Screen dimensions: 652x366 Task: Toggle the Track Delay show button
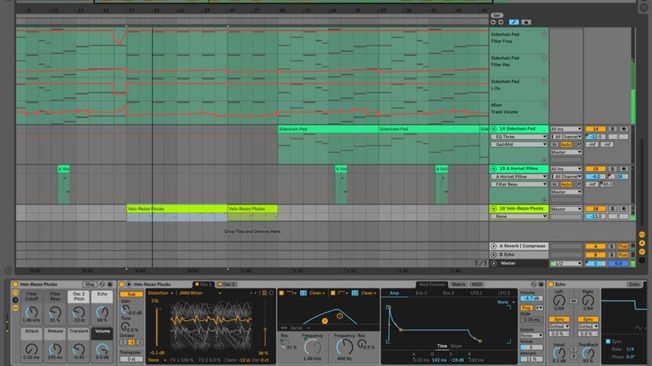coord(642,260)
